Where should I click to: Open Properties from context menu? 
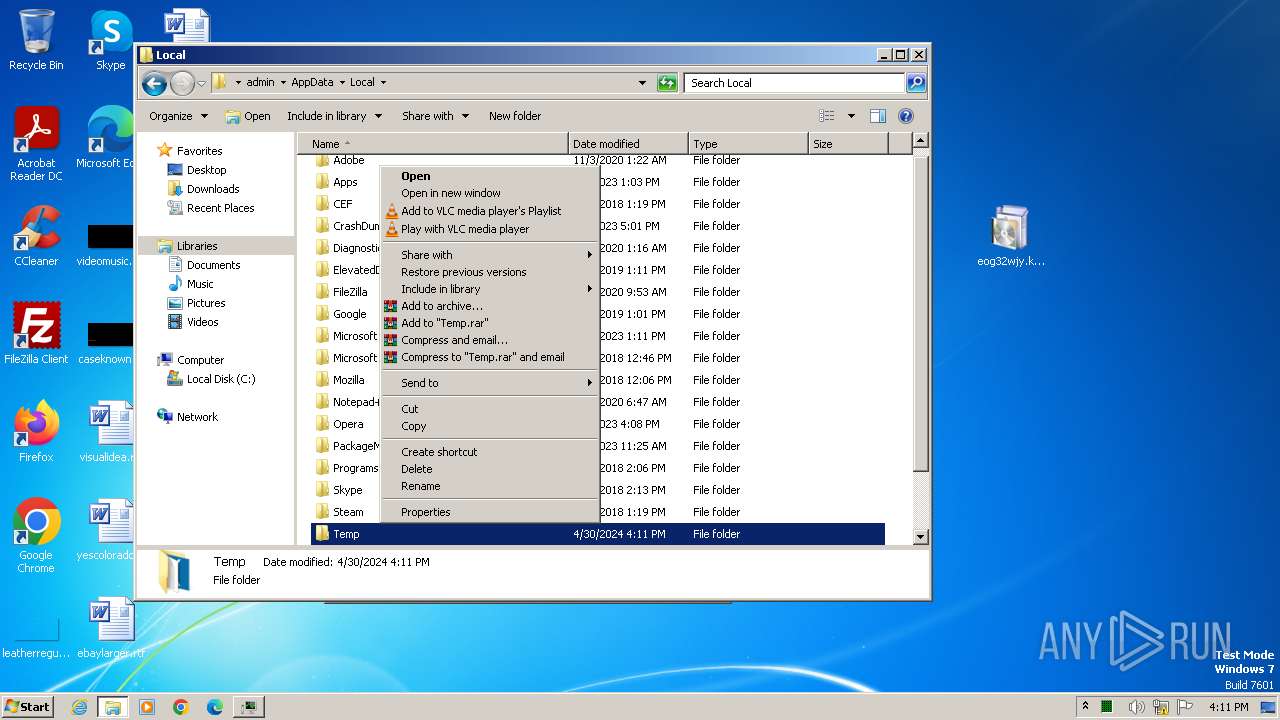pyautogui.click(x=490, y=512)
